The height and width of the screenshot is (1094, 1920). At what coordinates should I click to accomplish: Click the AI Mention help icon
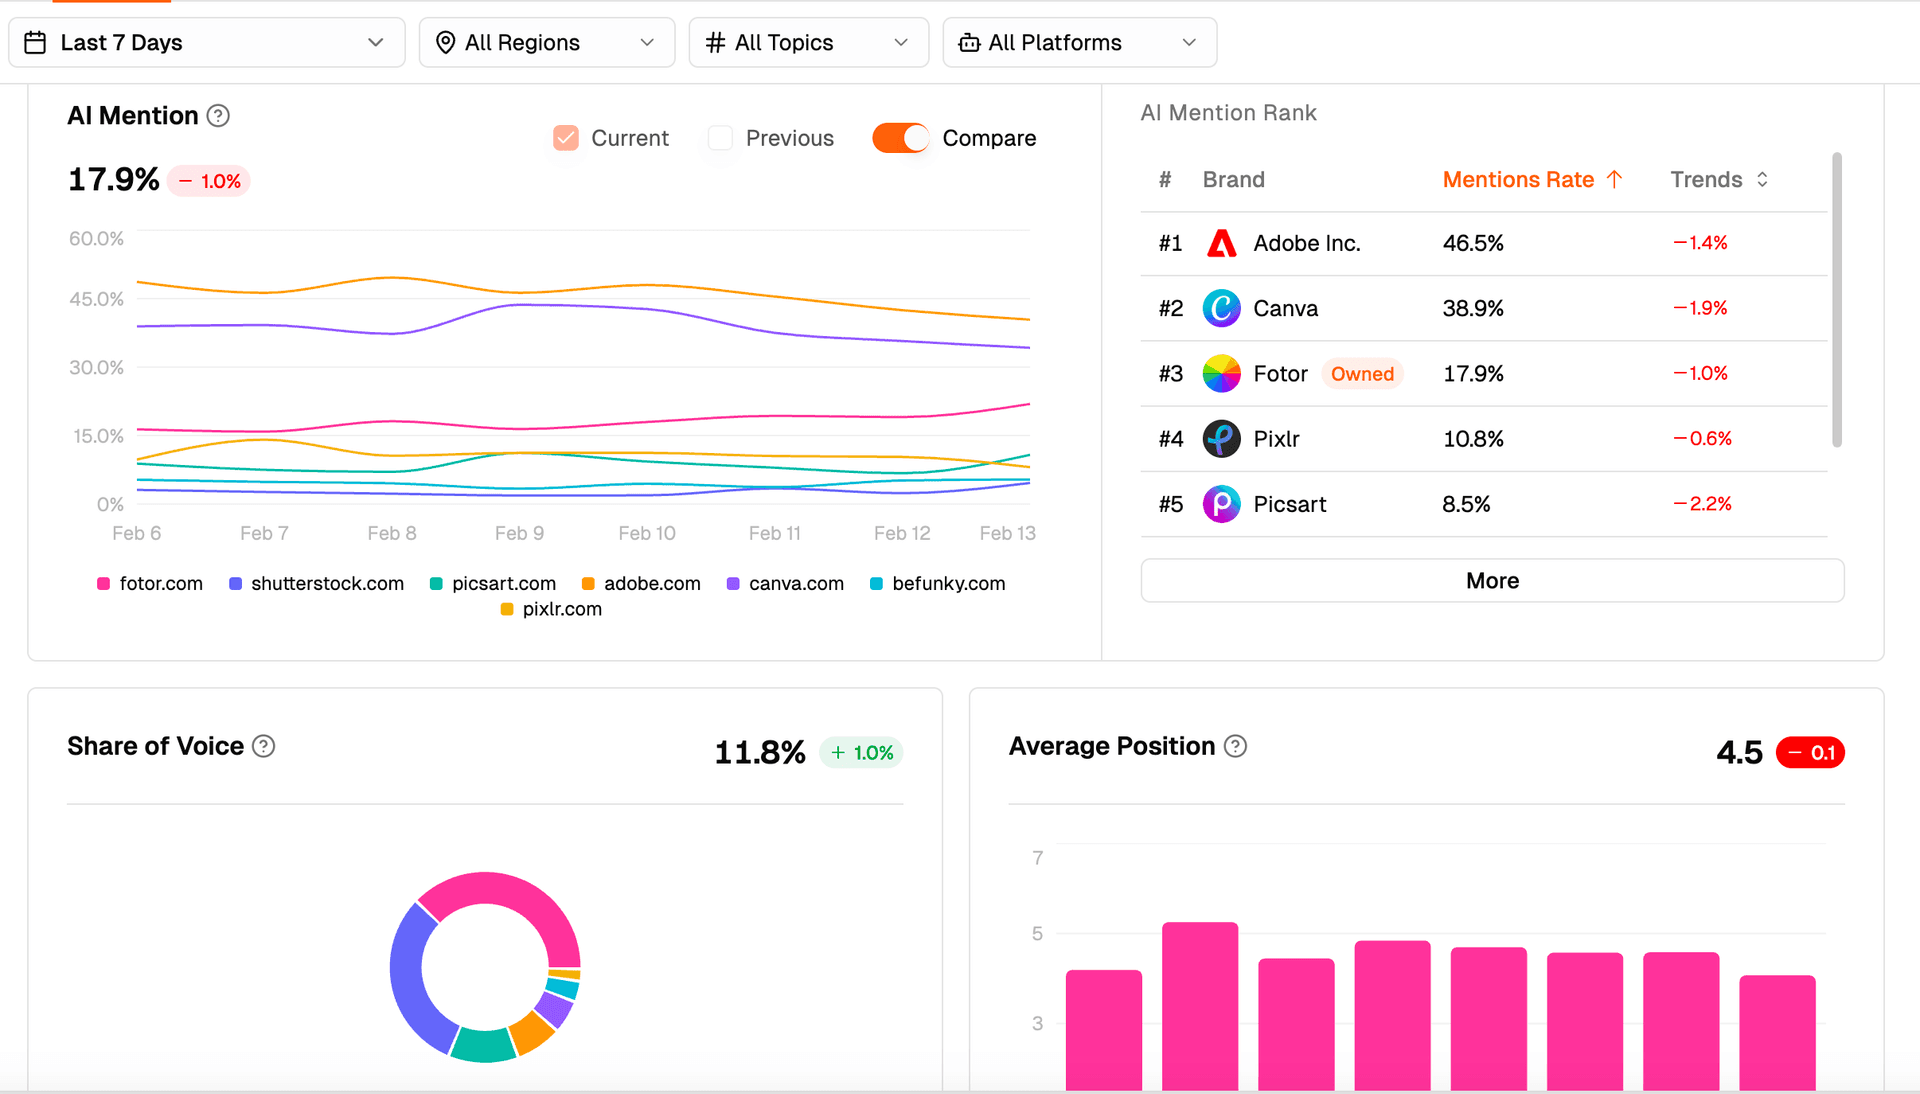pyautogui.click(x=218, y=116)
